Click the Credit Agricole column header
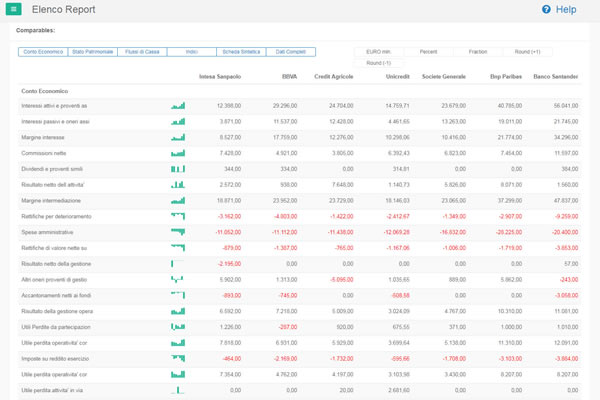This screenshot has height=400, width=600. coord(334,77)
